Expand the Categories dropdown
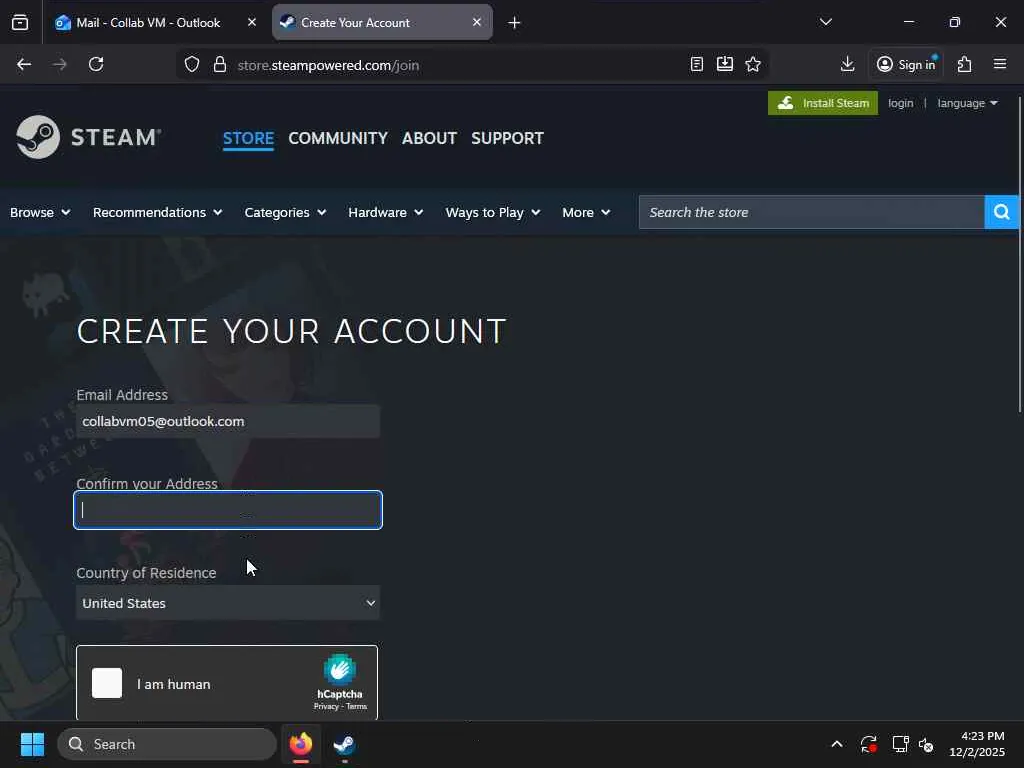 coord(285,213)
